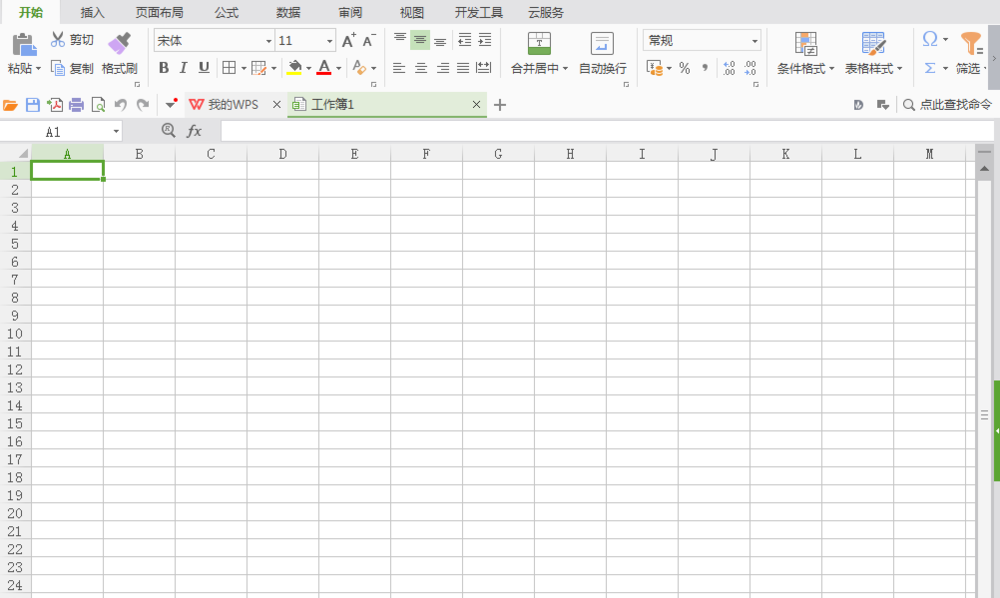The width and height of the screenshot is (1000, 598).
Task: Decrease font size with A- icon
Action: point(369,41)
